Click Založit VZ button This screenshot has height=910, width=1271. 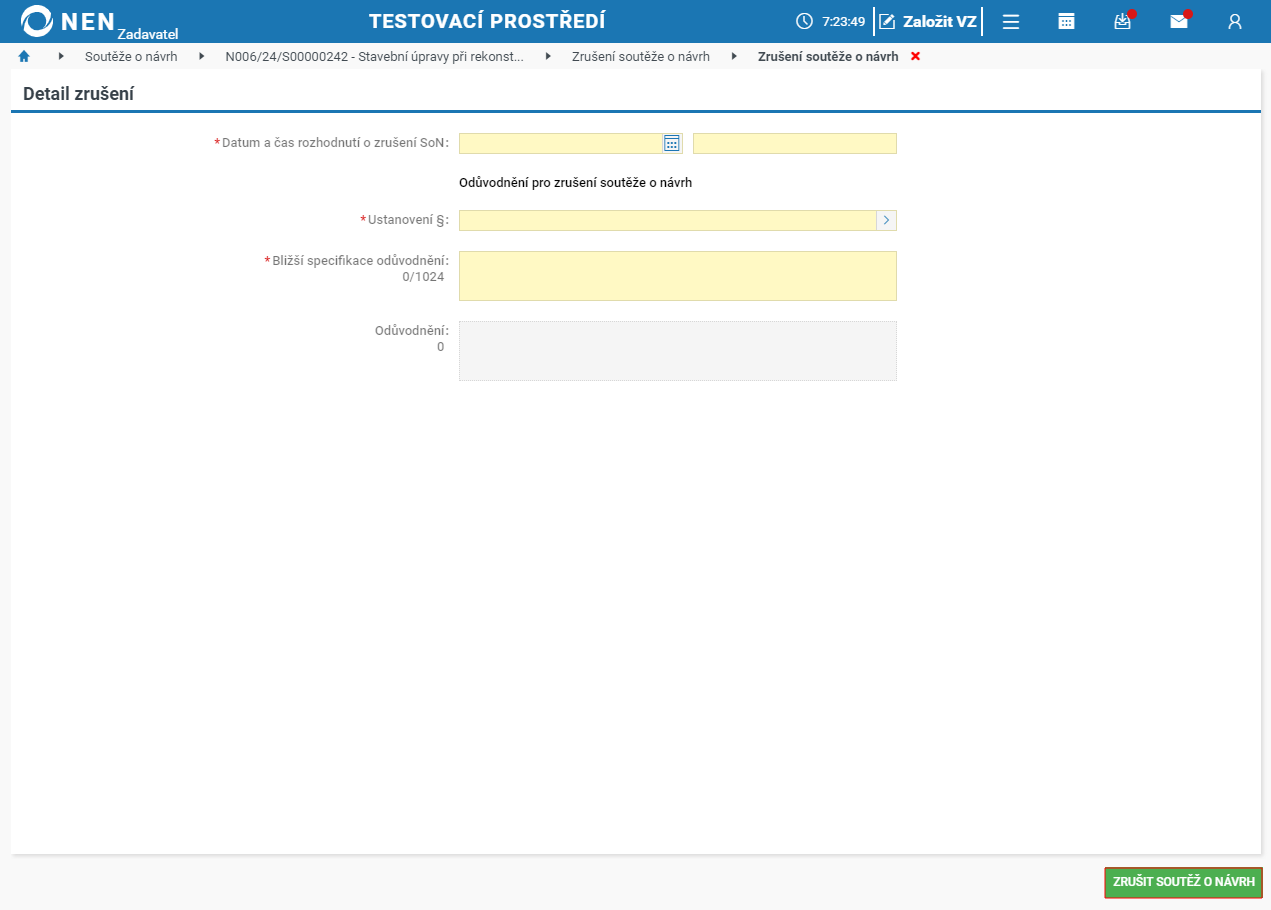[928, 21]
